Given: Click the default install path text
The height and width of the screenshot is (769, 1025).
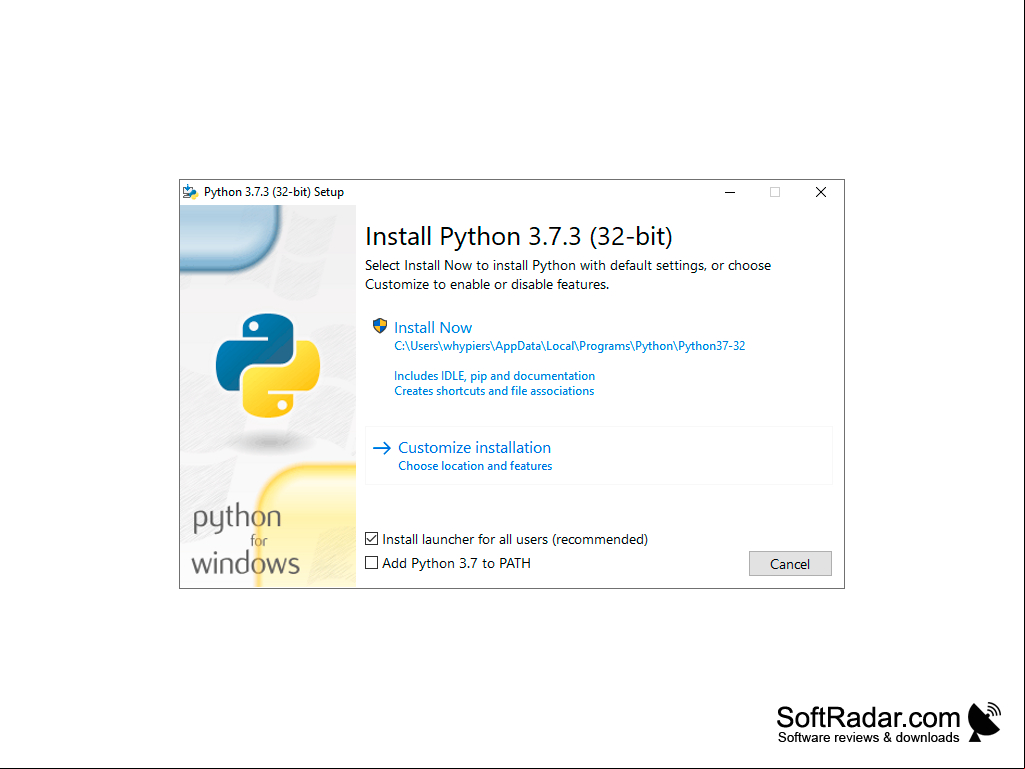Looking at the screenshot, I should click(569, 346).
